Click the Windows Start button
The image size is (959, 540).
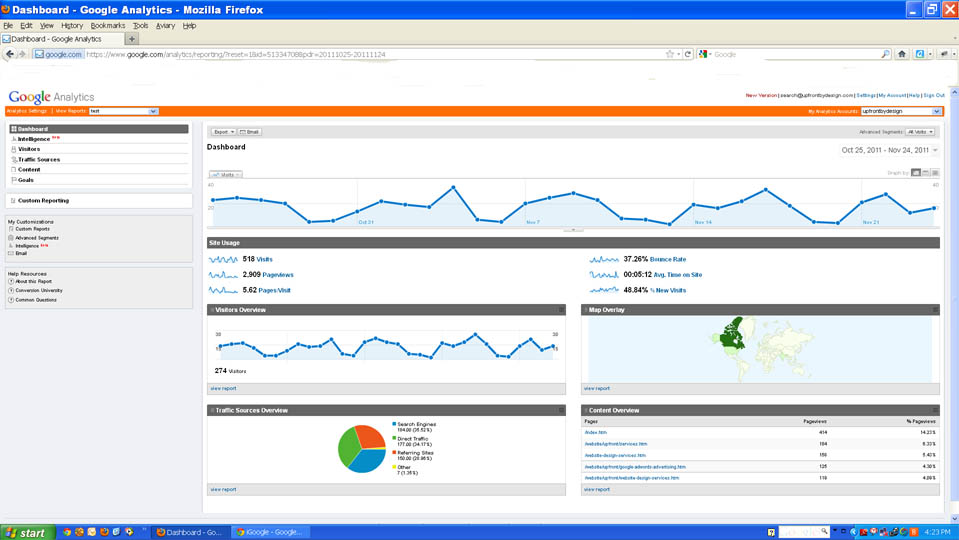(27, 532)
